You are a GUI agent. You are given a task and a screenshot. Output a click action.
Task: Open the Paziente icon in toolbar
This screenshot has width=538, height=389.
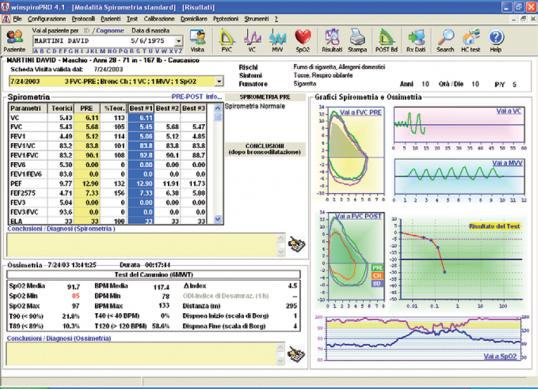point(14,40)
